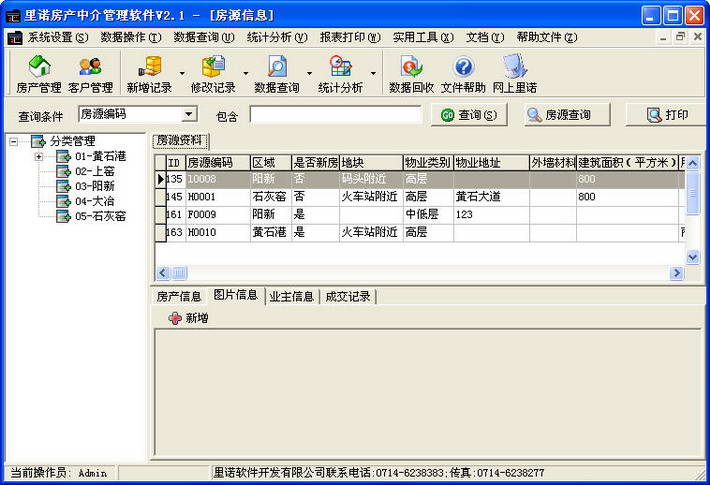
Task: Click the icon beside 04-大冶
Action: click(63, 201)
